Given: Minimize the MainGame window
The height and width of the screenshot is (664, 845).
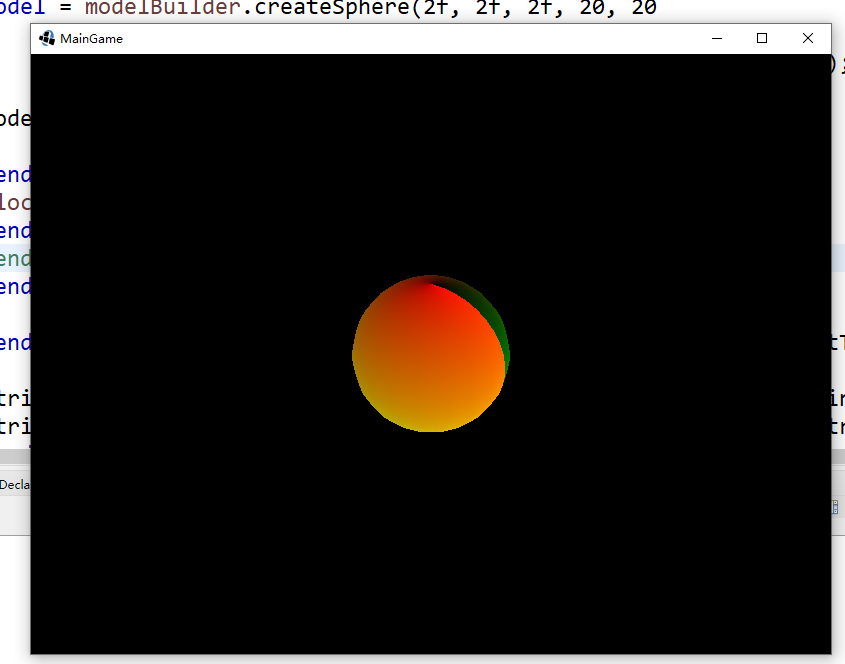Looking at the screenshot, I should (x=717, y=38).
